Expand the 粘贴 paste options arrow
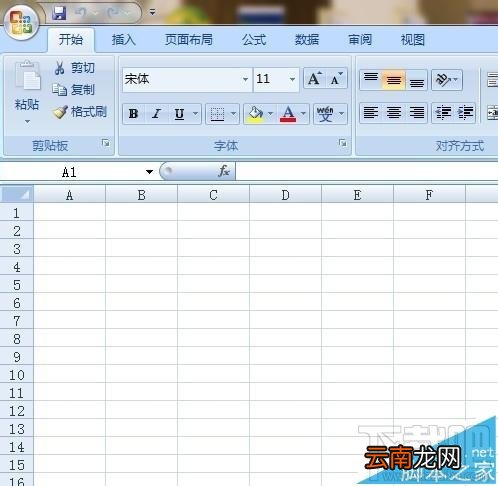Image resolution: width=498 pixels, height=486 pixels. (27, 122)
